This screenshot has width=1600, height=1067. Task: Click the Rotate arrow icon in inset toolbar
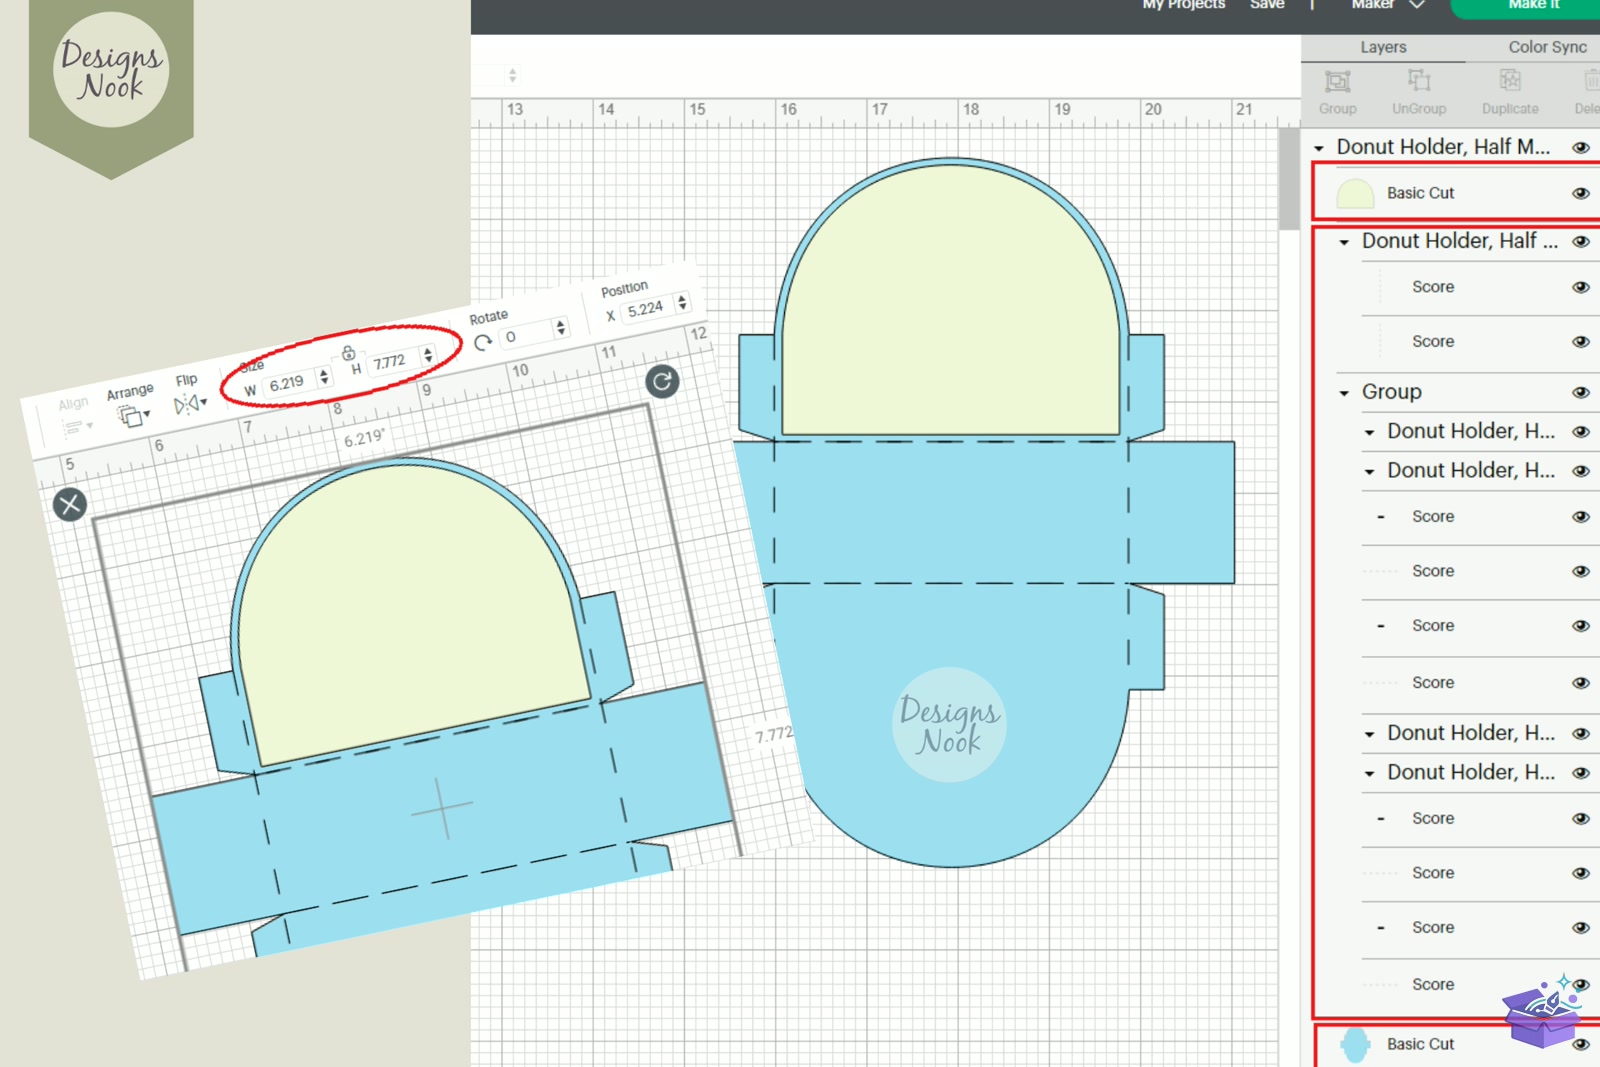pos(483,343)
